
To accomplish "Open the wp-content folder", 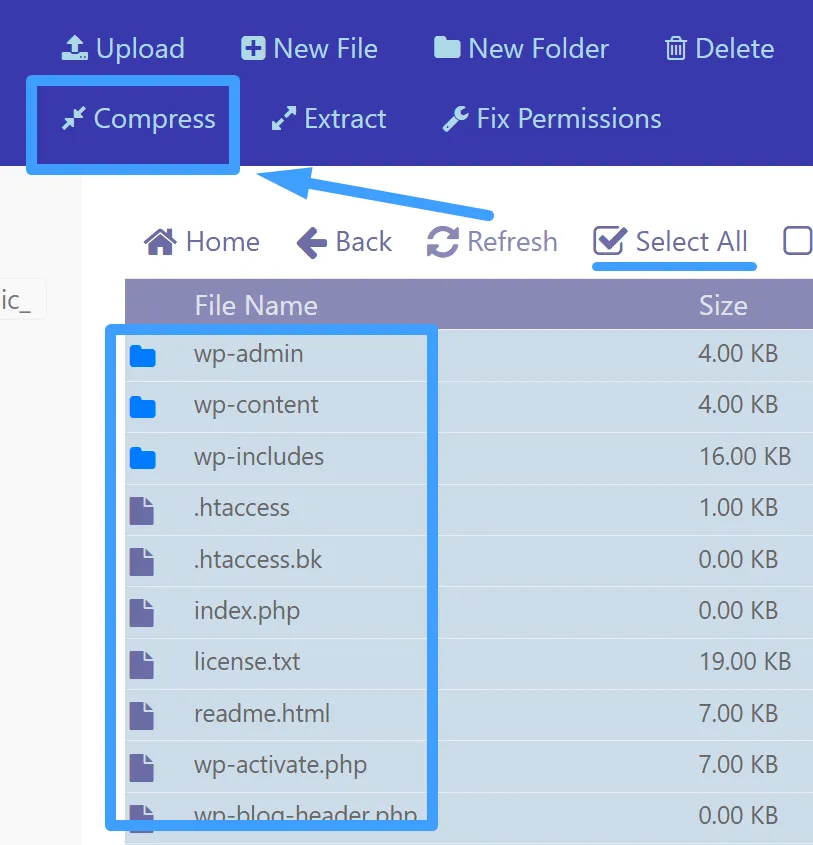I will [256, 405].
